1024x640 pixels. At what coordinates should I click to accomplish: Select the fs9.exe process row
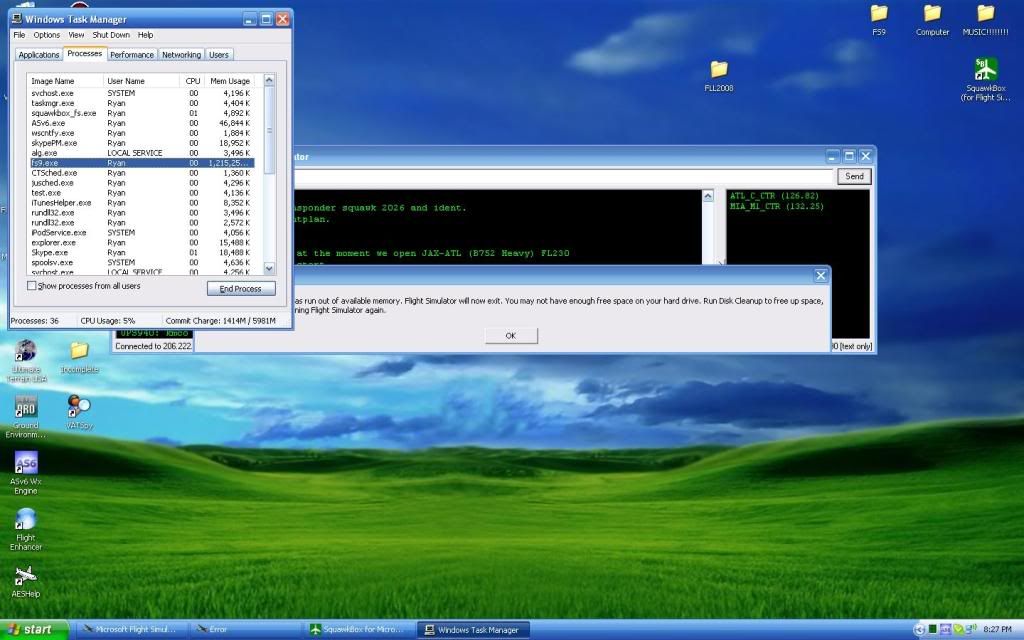pos(140,162)
